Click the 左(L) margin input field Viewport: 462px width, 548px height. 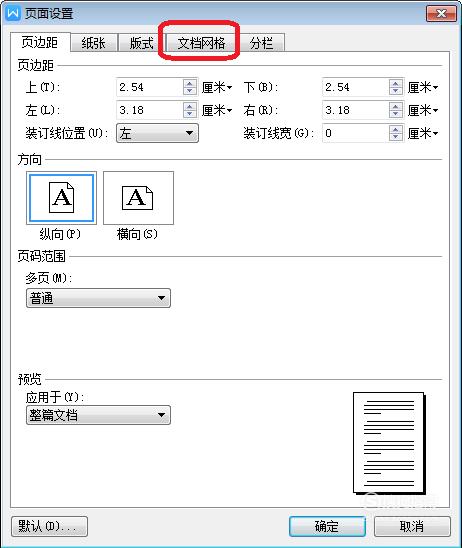[x=149, y=110]
